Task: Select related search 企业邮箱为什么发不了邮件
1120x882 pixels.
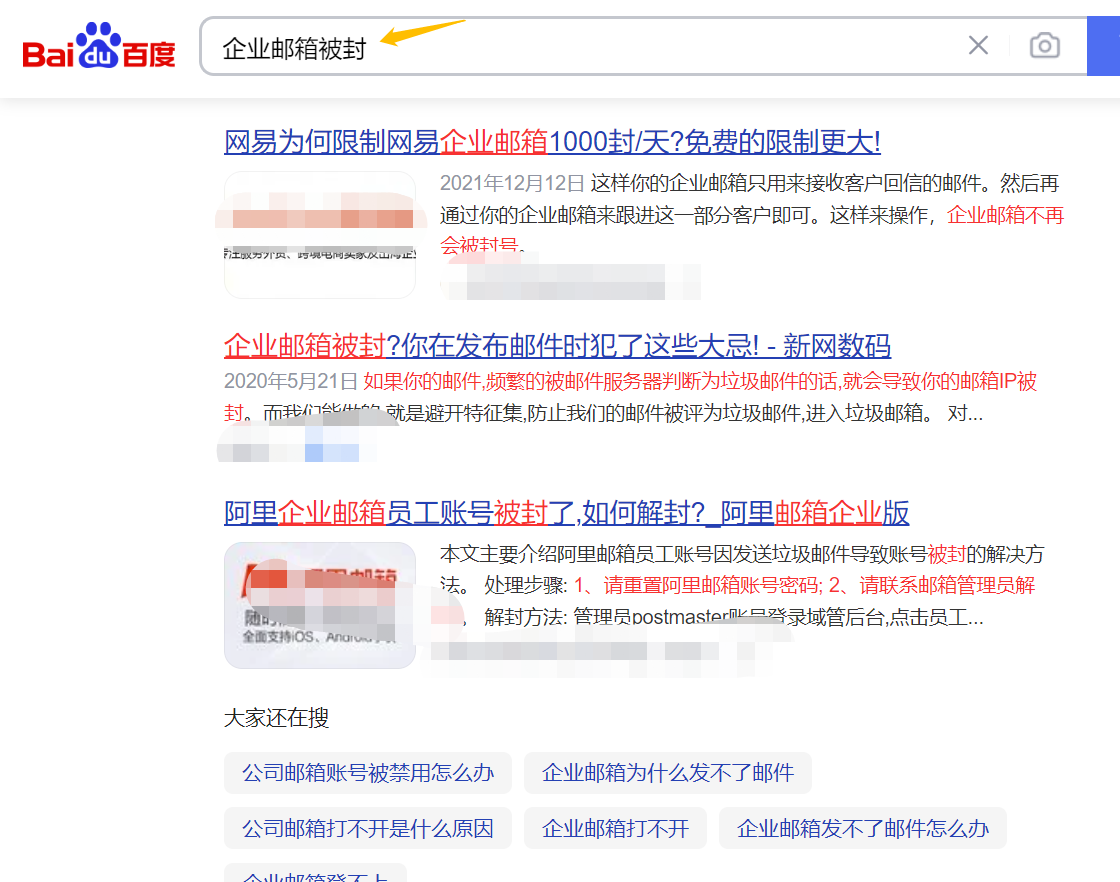Action: tap(668, 773)
